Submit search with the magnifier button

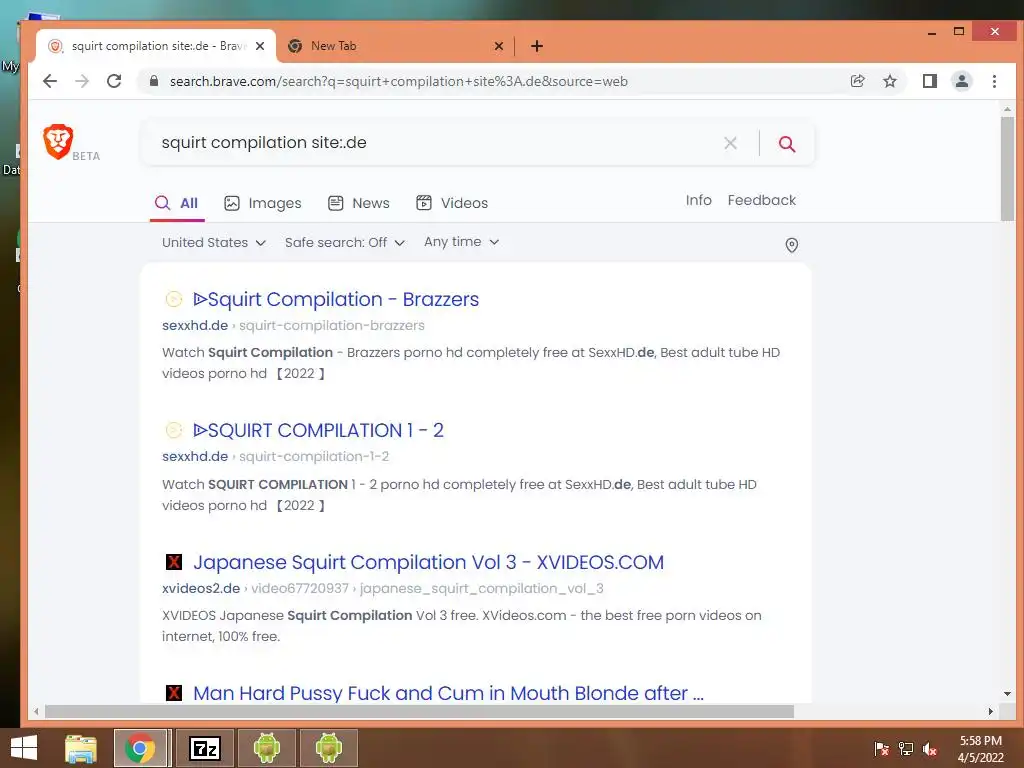click(787, 144)
